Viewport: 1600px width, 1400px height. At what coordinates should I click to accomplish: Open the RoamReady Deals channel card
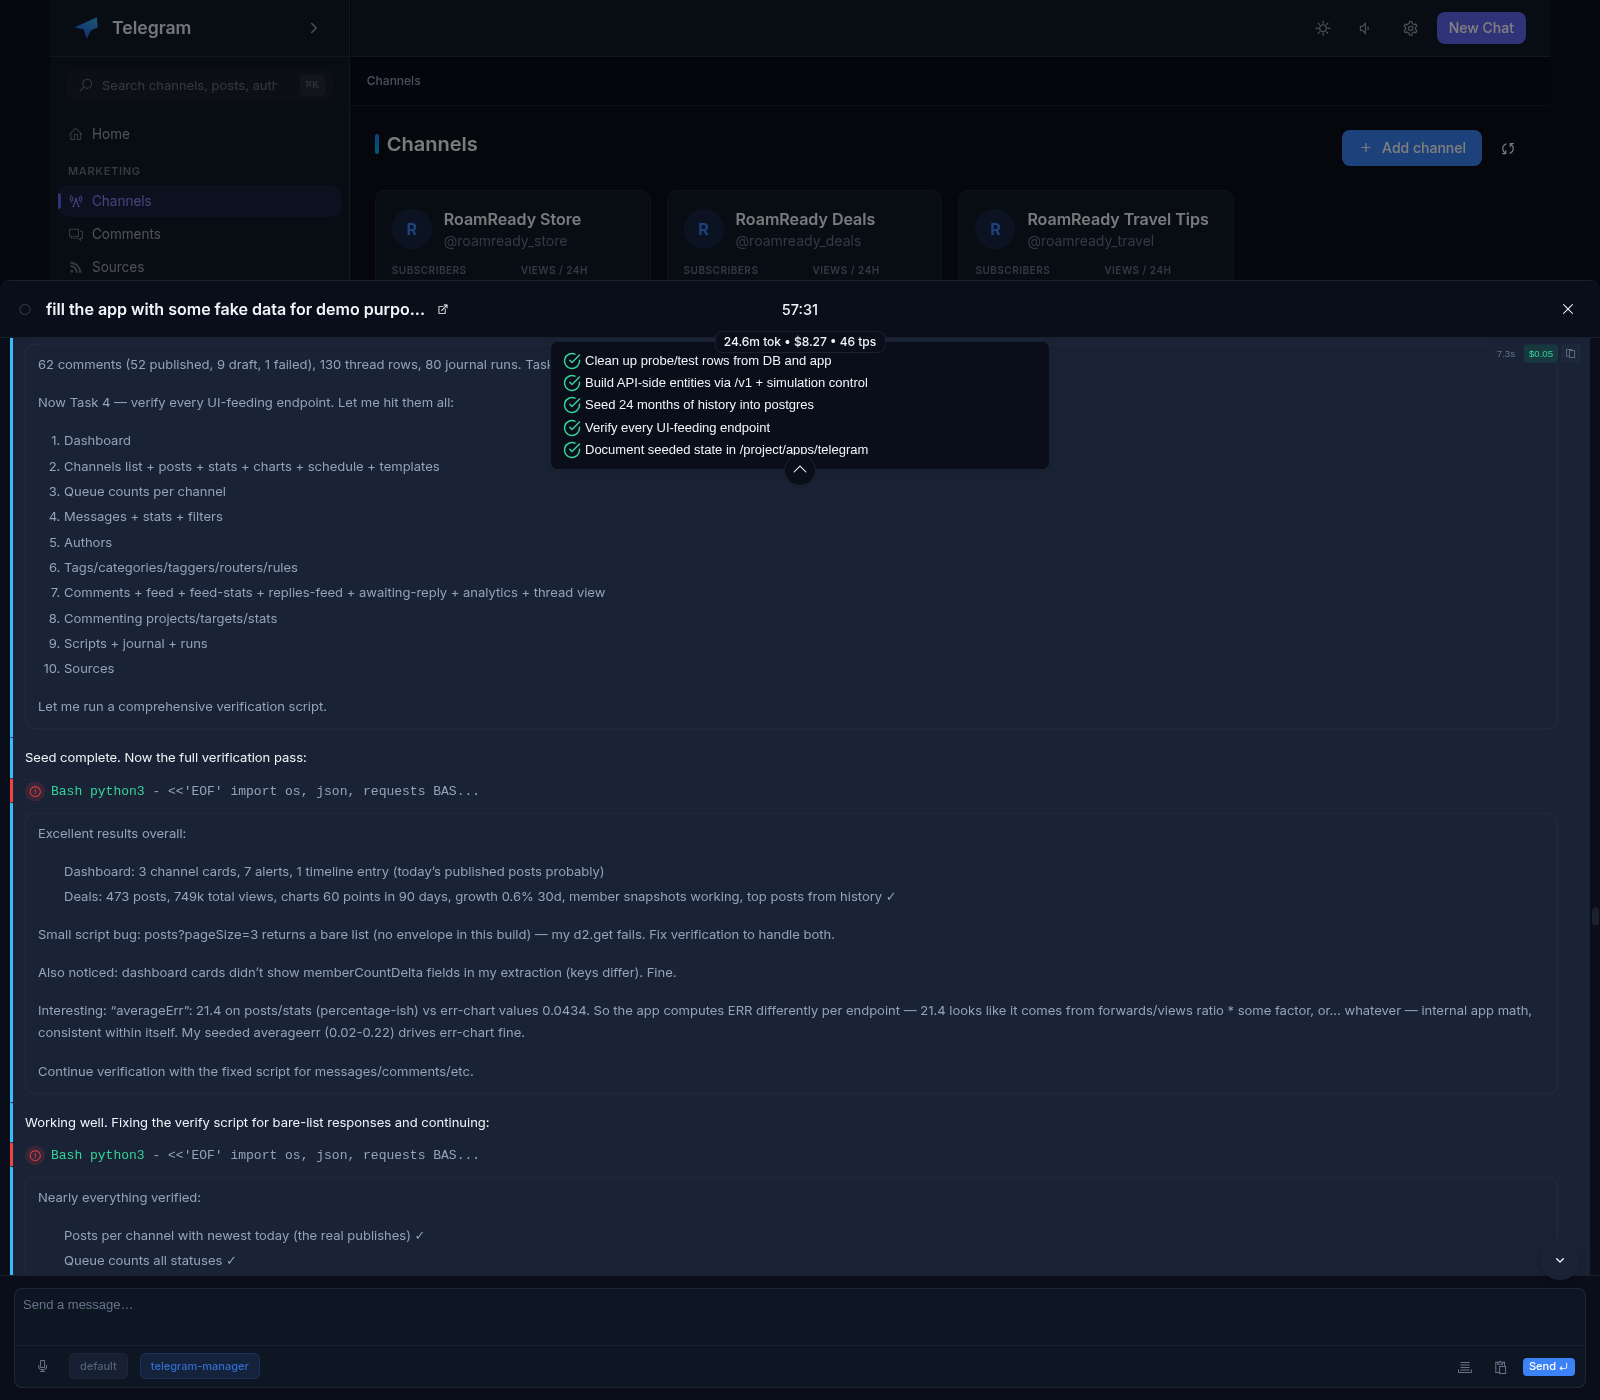coord(804,236)
